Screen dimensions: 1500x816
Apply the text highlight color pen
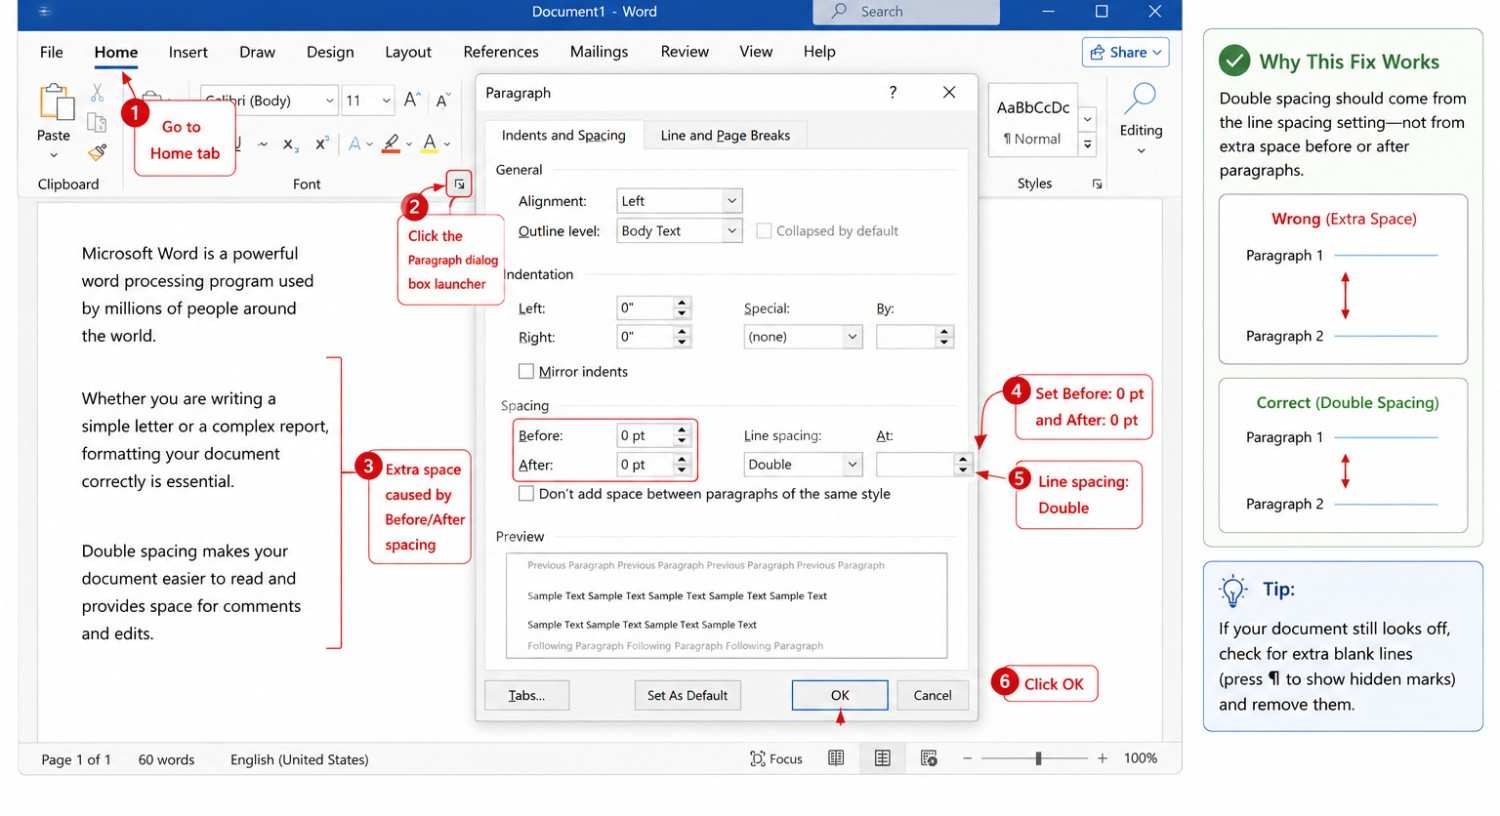391,144
